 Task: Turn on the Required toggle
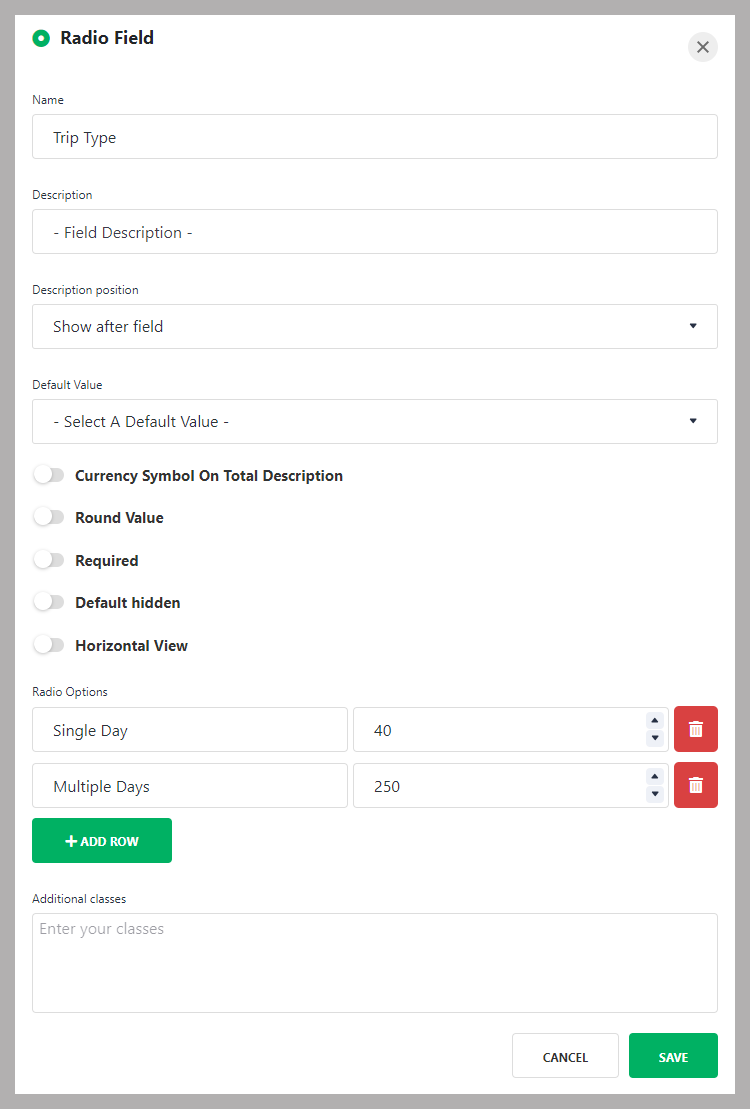(49, 560)
